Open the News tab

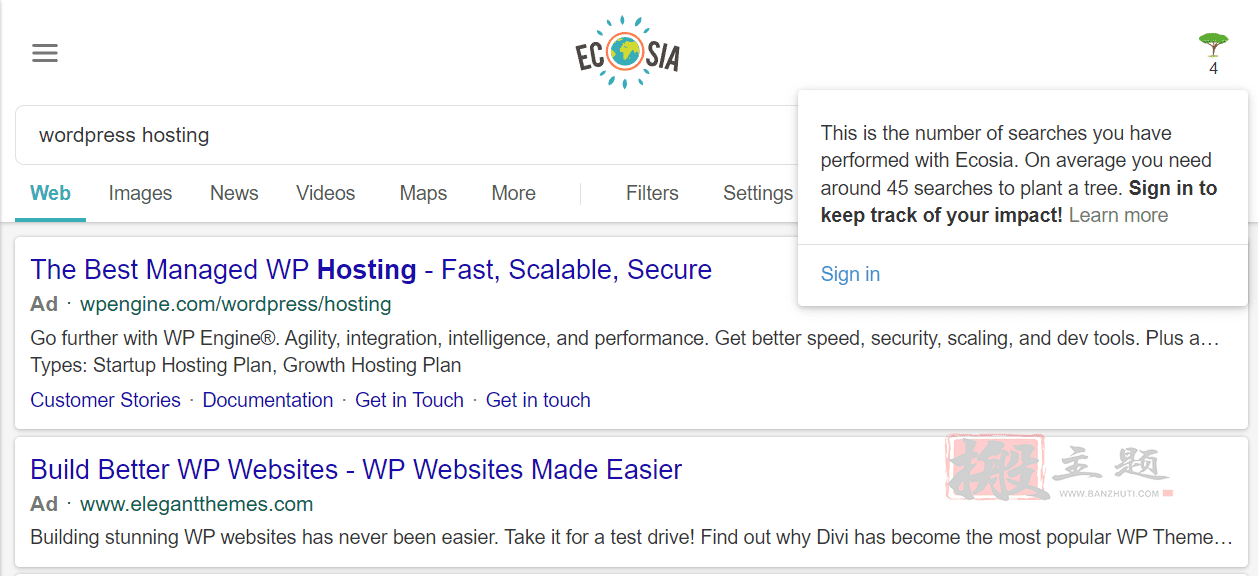[x=234, y=193]
